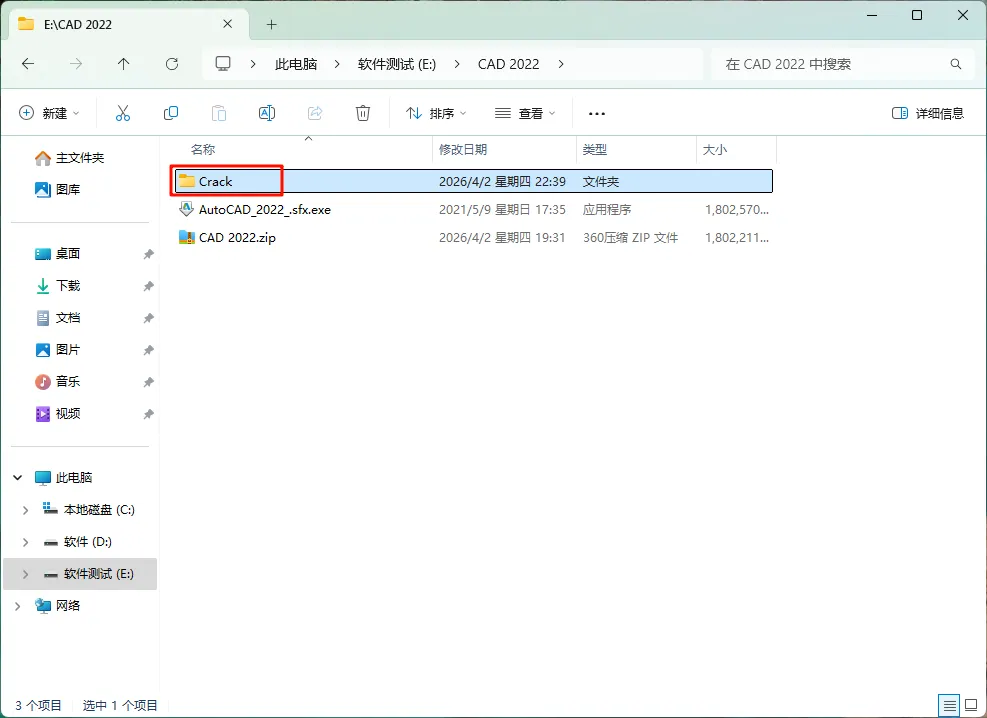Unpin icon next to 下载
This screenshot has width=987, height=718.
click(x=149, y=286)
